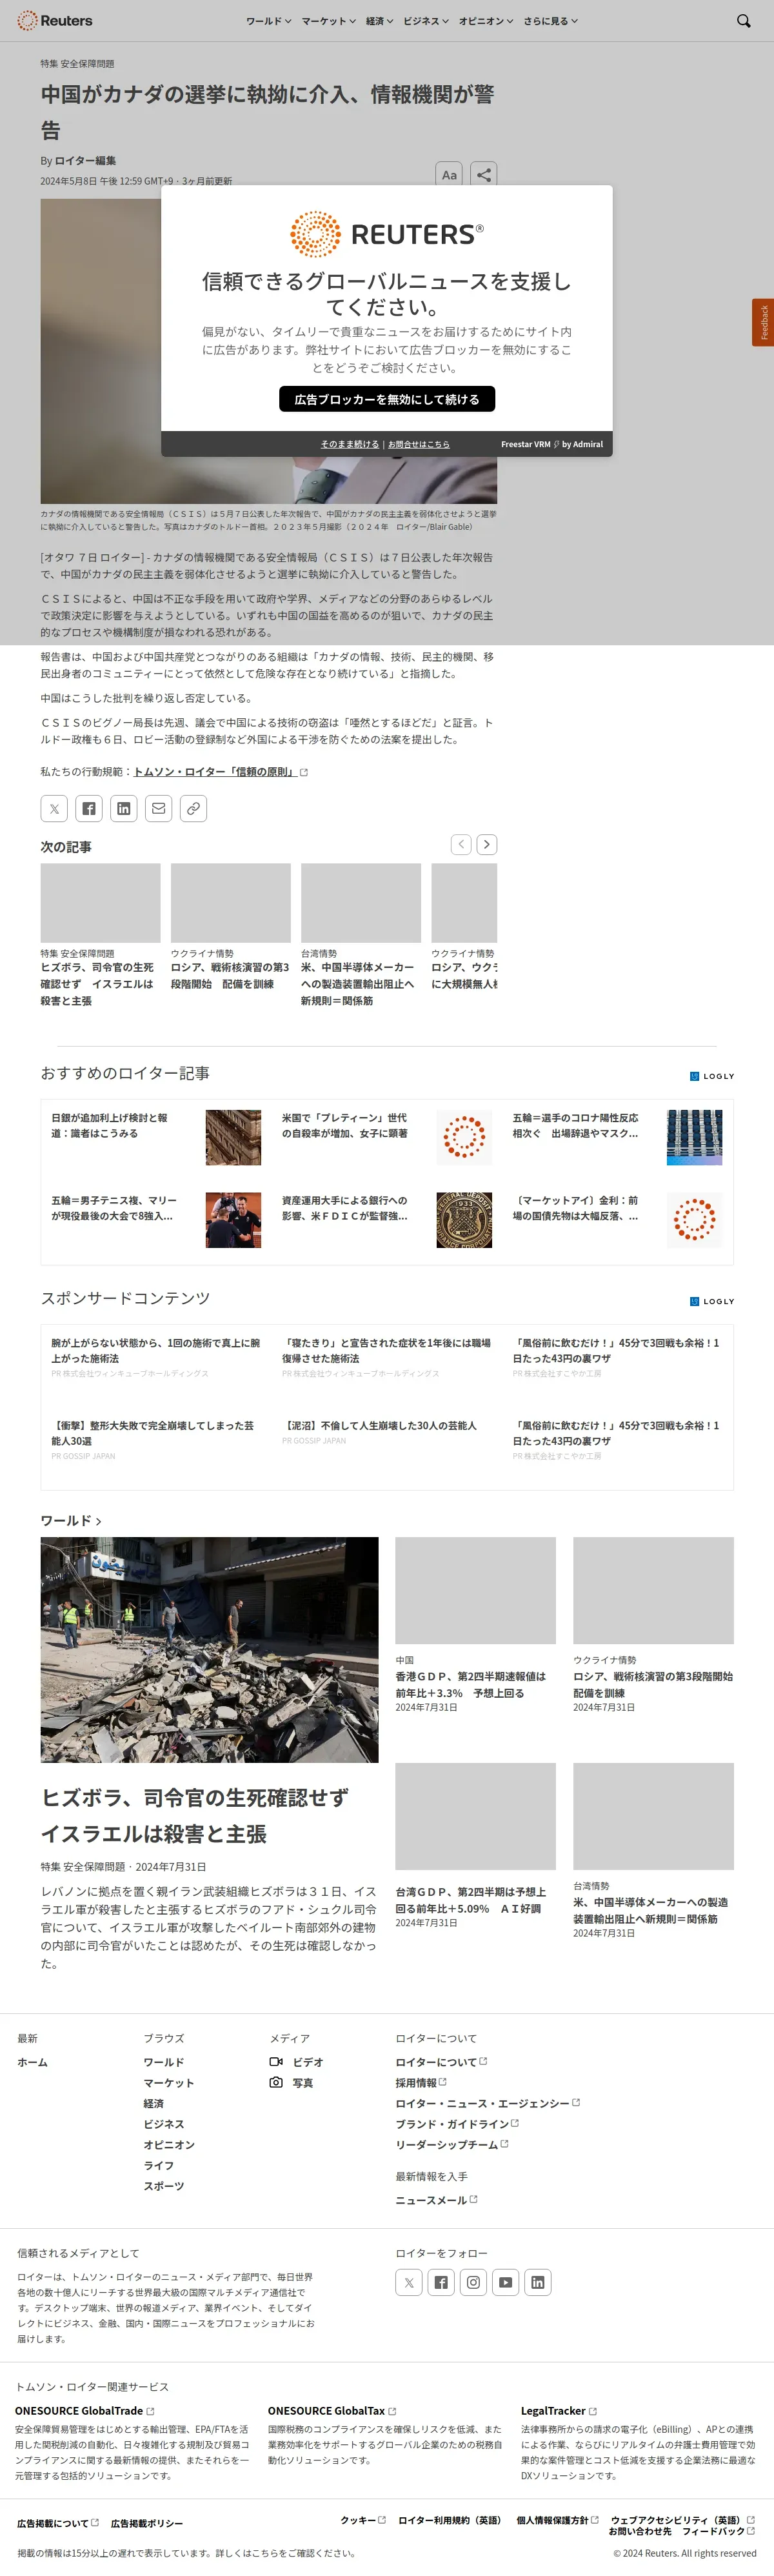Image resolution: width=774 pixels, height=2576 pixels.
Task: Open ONESOURCE GlobalTrade service link
Action: 84,2411
